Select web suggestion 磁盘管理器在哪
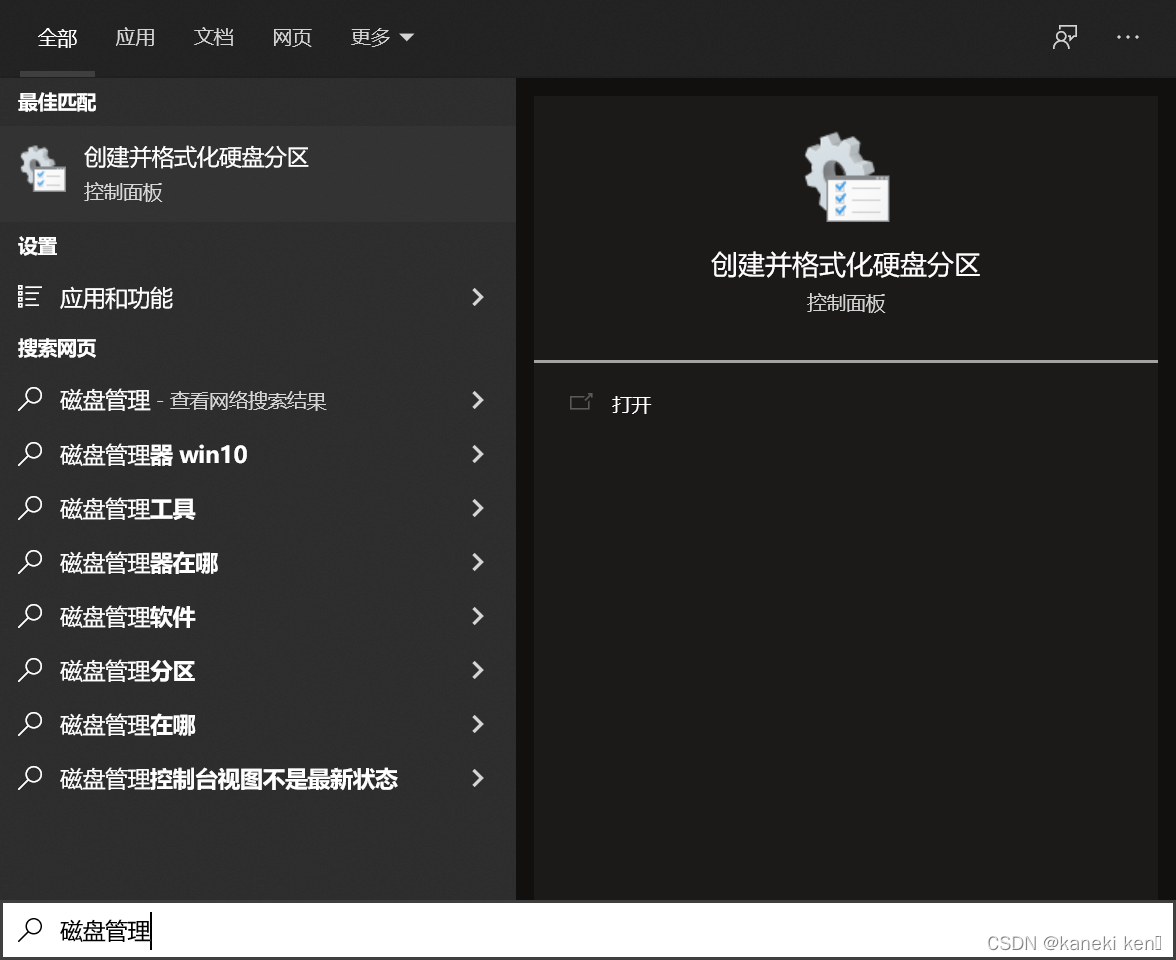 (258, 562)
